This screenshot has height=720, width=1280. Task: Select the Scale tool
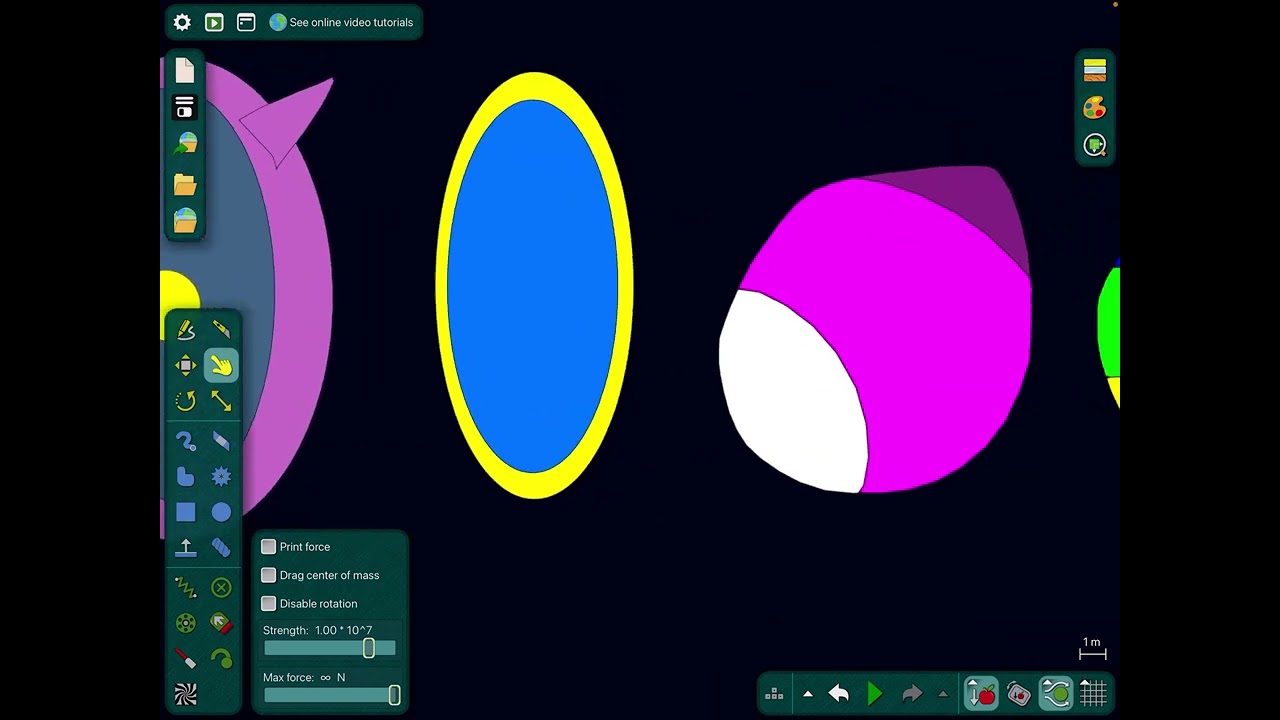221,401
